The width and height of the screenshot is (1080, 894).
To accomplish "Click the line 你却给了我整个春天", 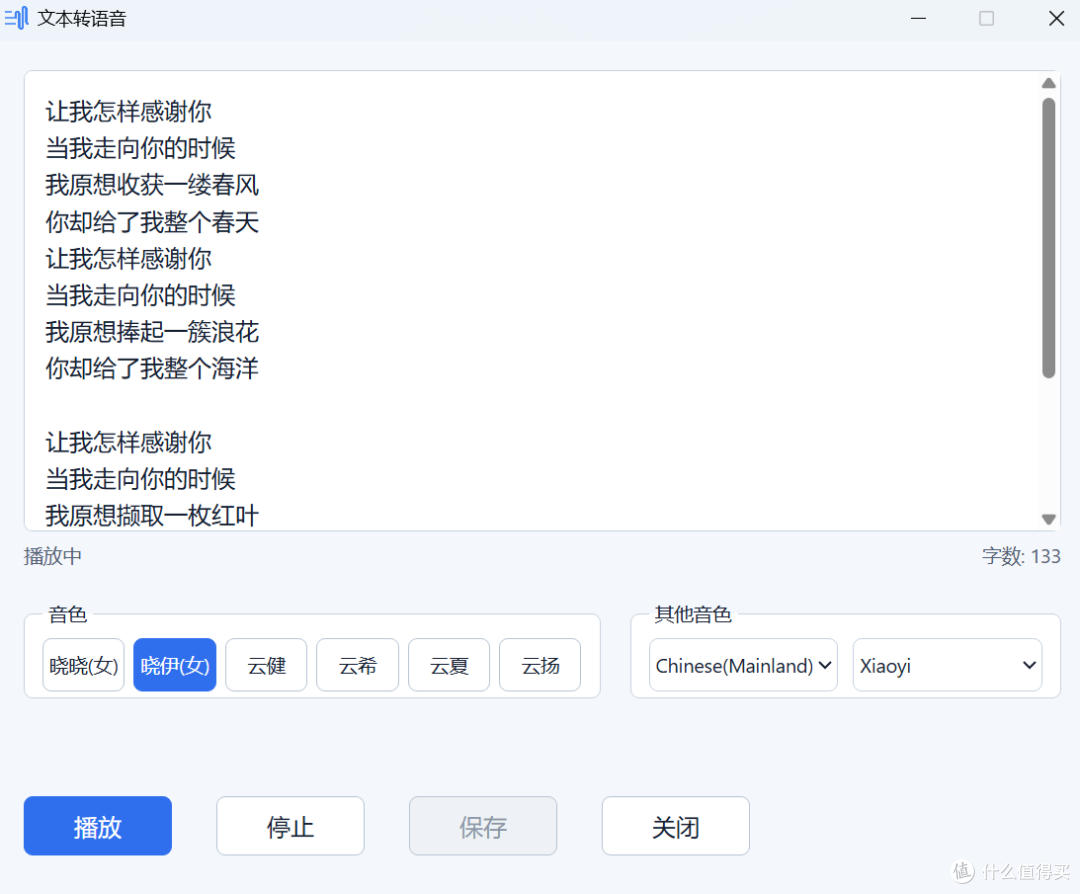I will pos(152,222).
